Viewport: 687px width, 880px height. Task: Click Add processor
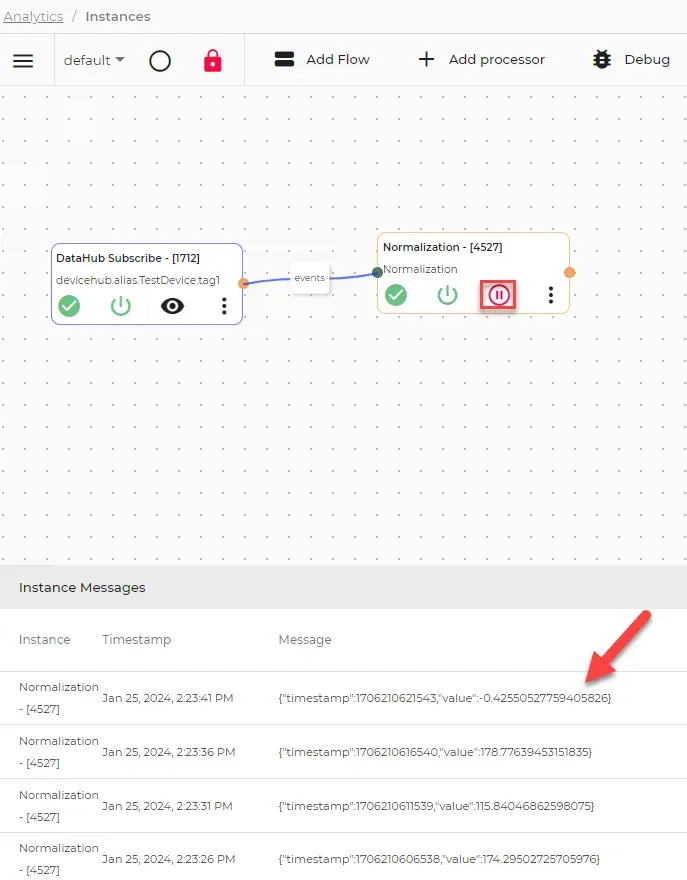pos(482,59)
